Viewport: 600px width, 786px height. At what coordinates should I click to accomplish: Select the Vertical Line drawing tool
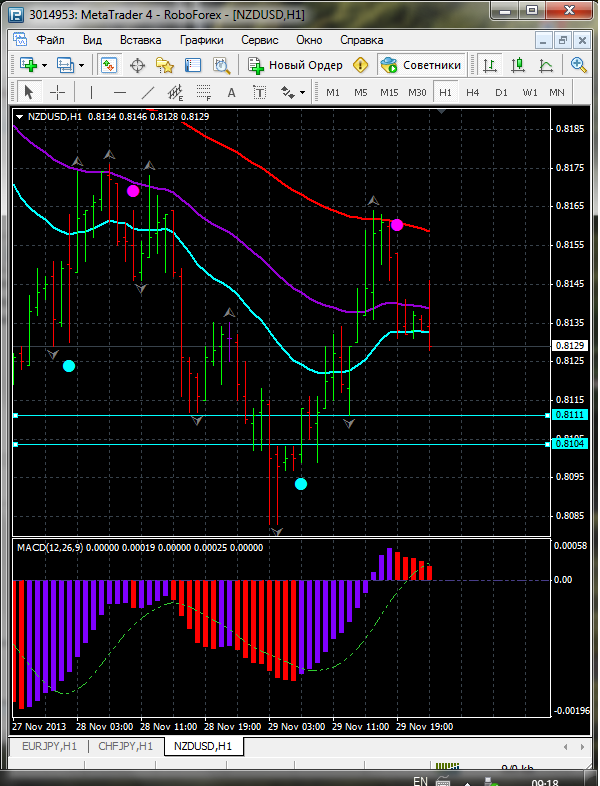coord(91,92)
